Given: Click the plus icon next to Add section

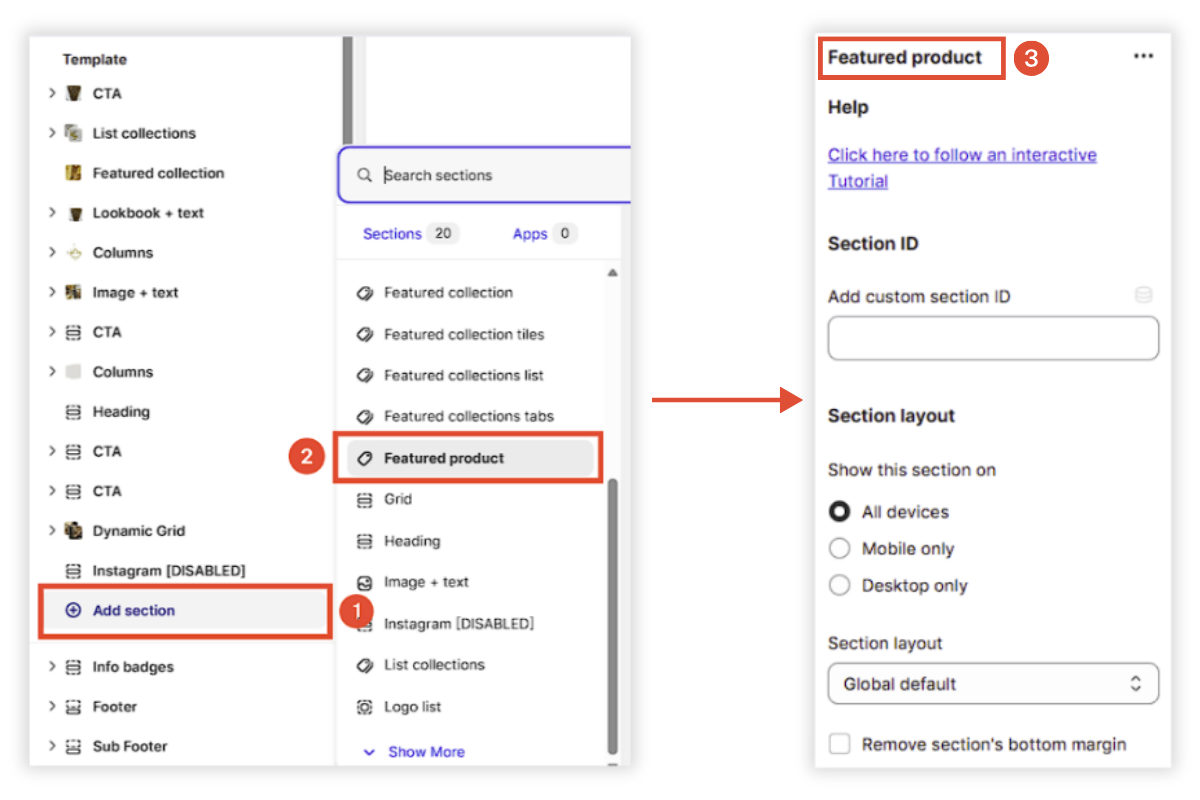Looking at the screenshot, I should click(x=75, y=611).
